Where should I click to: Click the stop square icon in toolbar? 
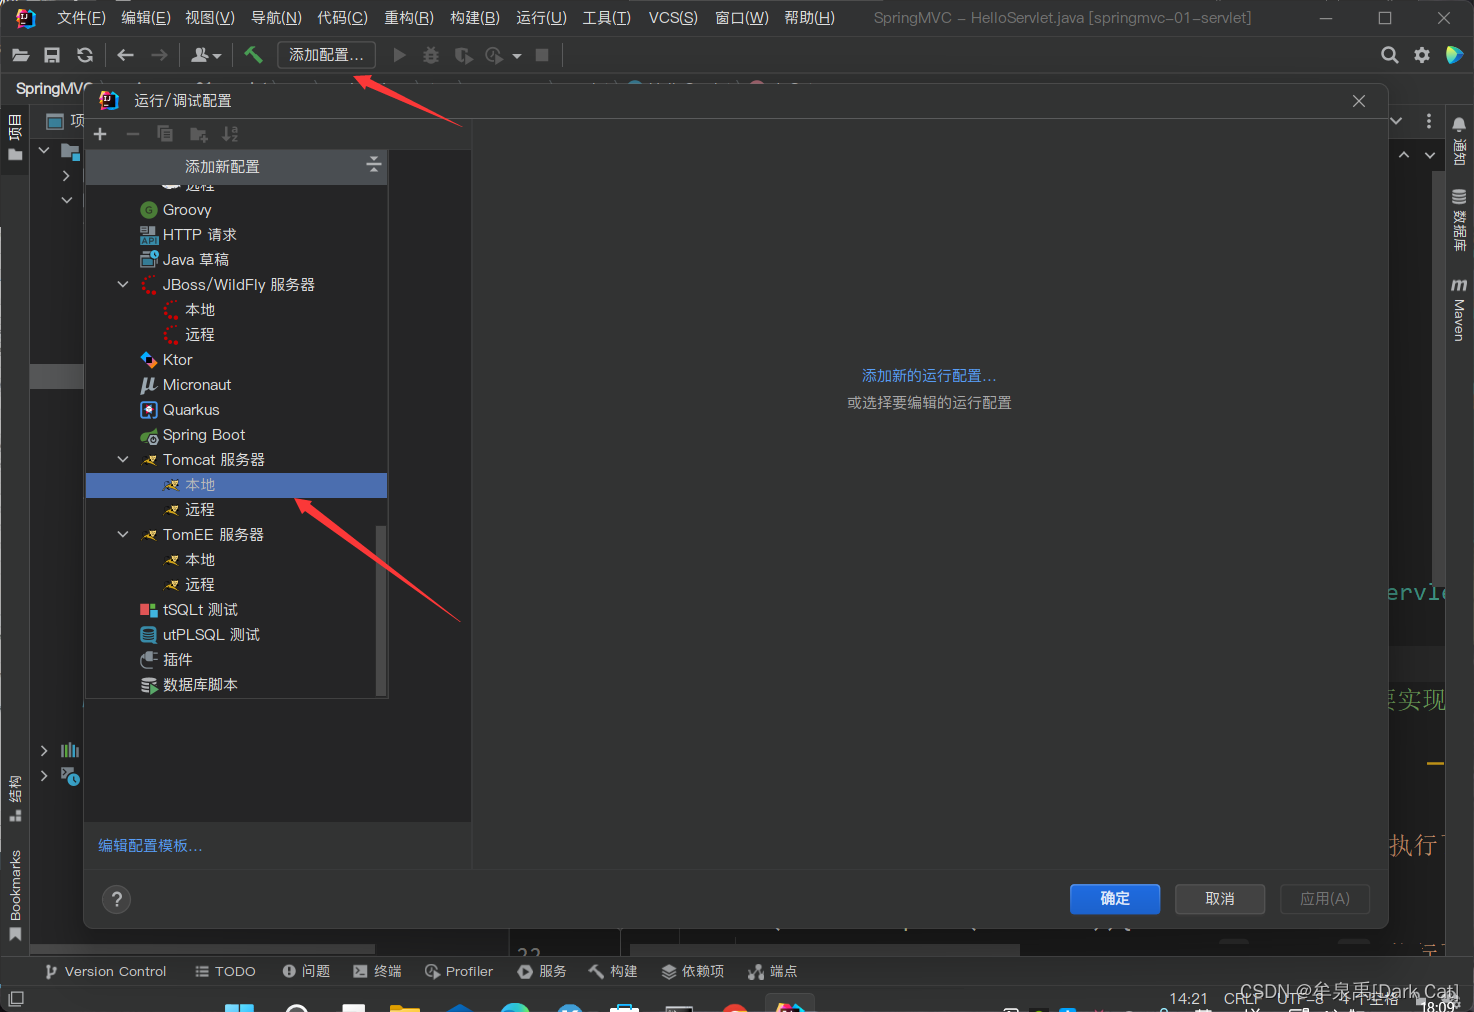[x=542, y=55]
